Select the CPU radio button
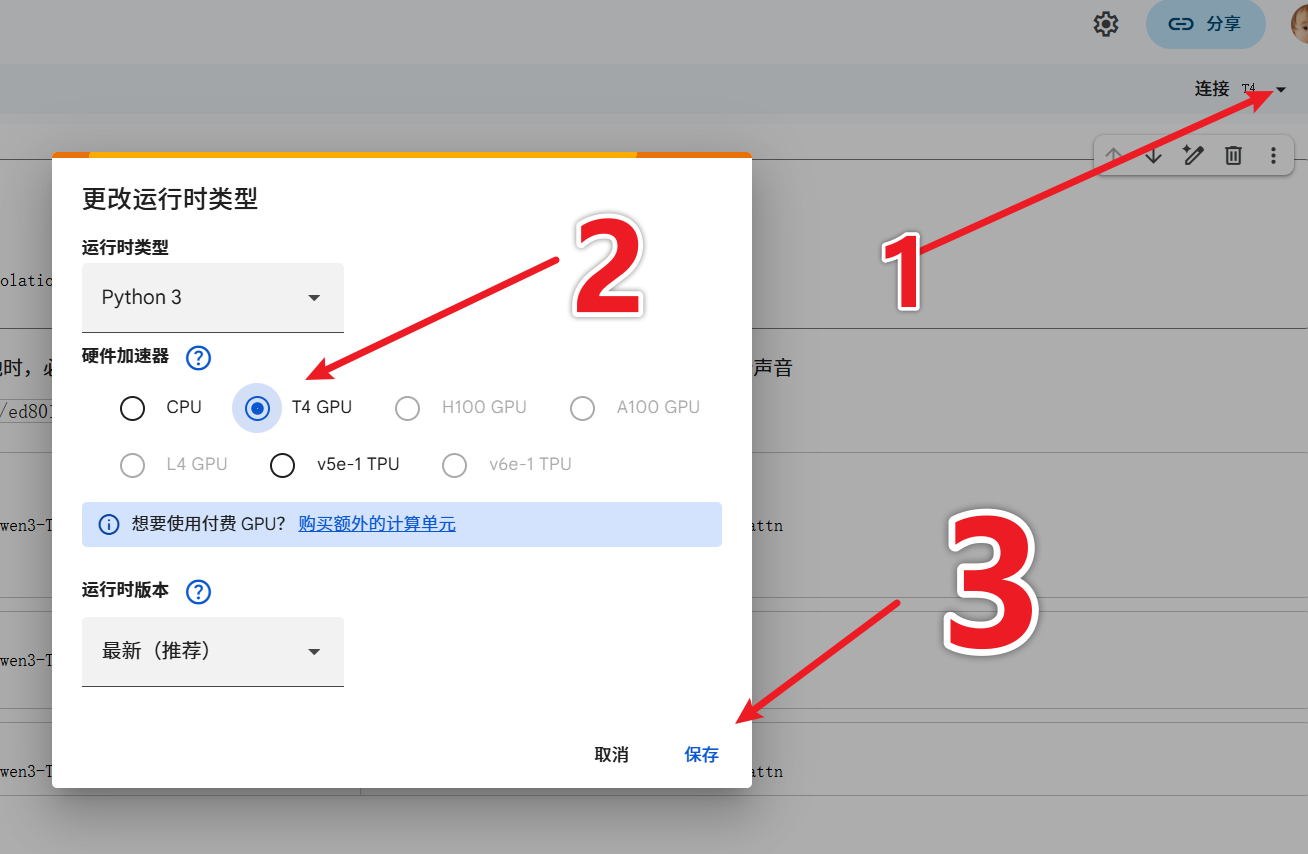This screenshot has width=1308, height=854. coord(133,408)
